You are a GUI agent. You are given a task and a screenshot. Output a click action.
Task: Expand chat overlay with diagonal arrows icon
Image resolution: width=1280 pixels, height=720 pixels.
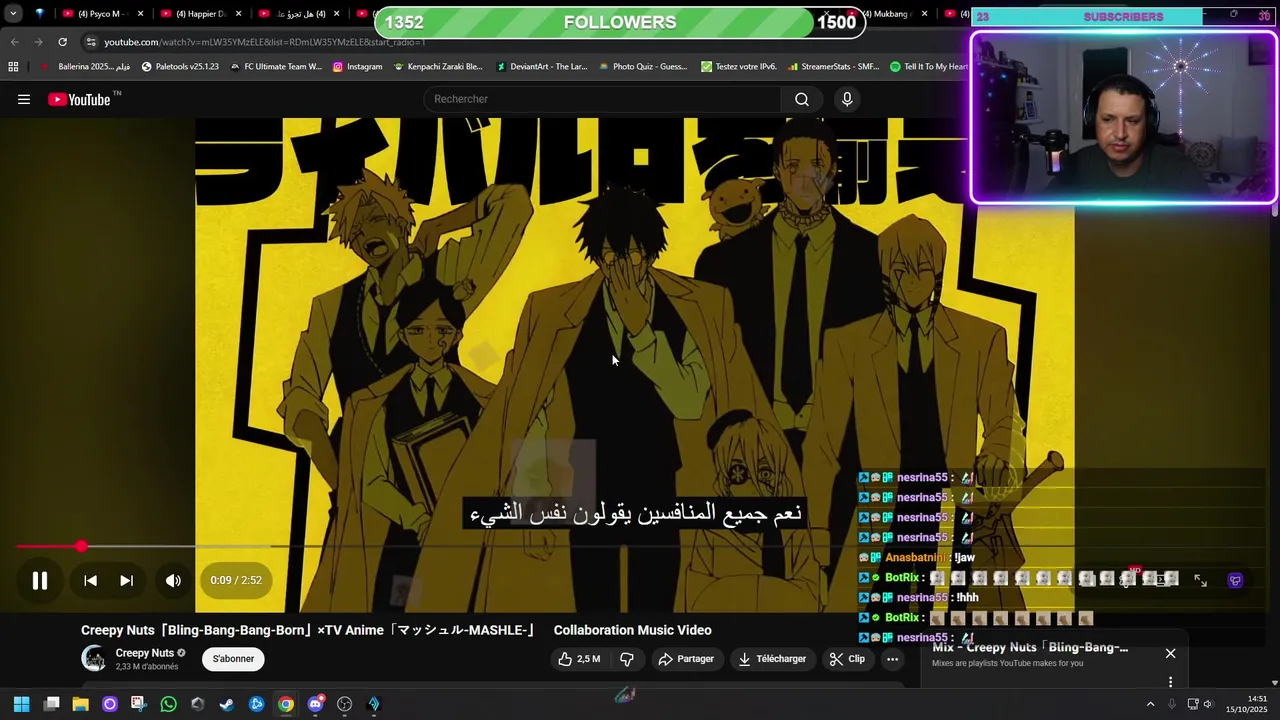tap(1200, 580)
